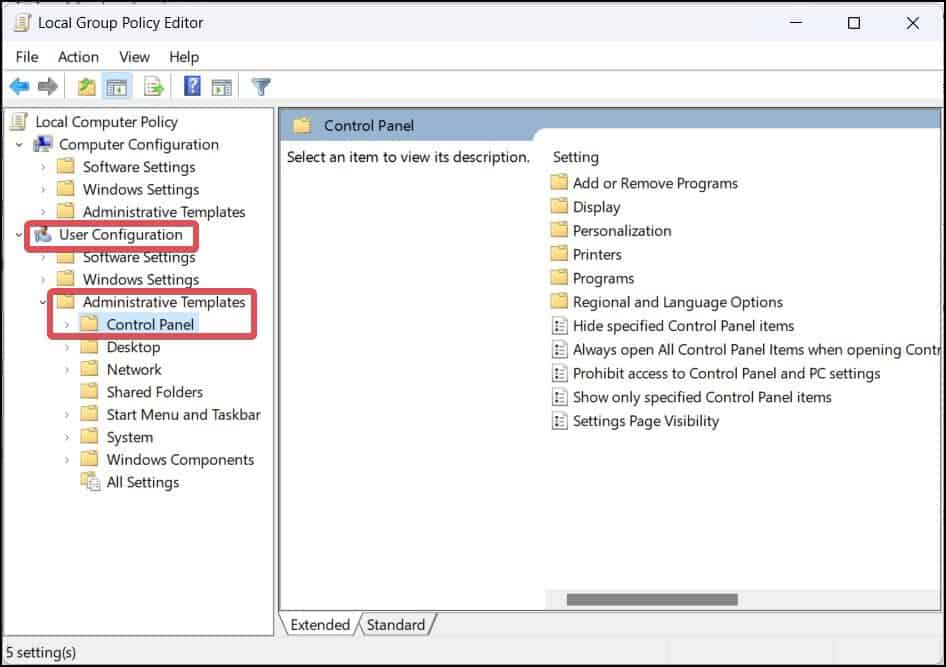Select the System tree item label
This screenshot has height=667, width=946.
click(x=130, y=437)
